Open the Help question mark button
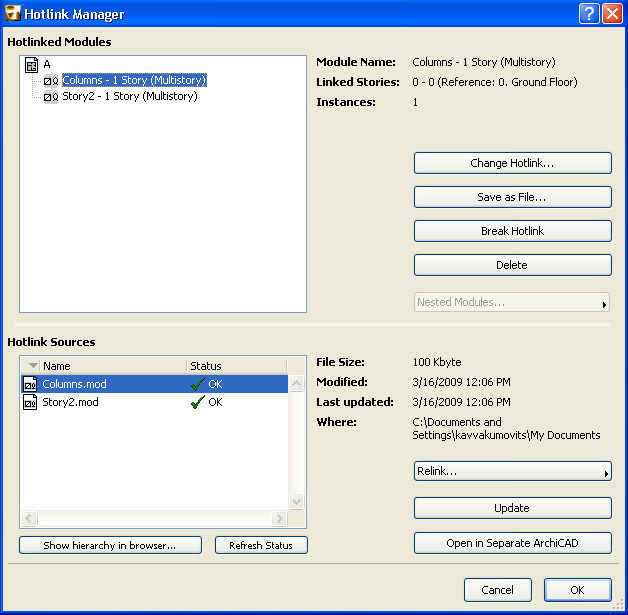Image resolution: width=628 pixels, height=615 pixels. point(589,14)
